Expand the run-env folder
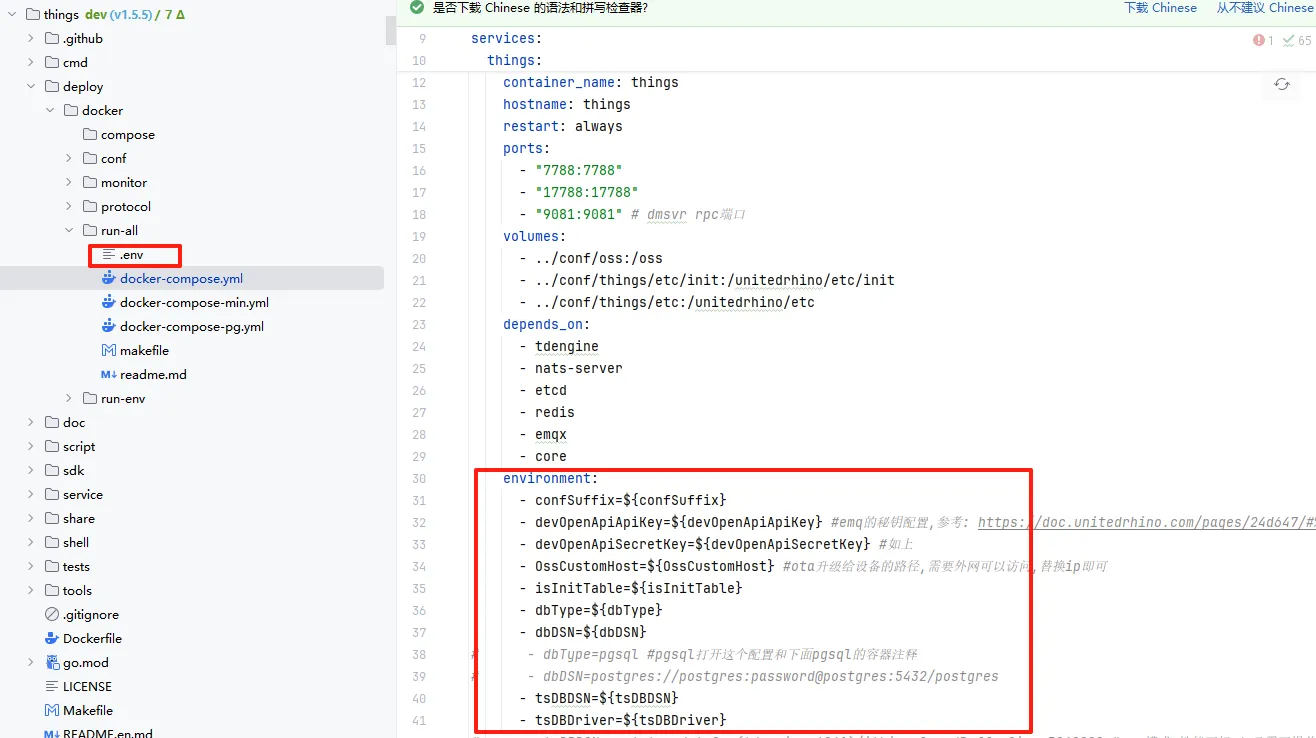The image size is (1316, 738). click(x=69, y=399)
